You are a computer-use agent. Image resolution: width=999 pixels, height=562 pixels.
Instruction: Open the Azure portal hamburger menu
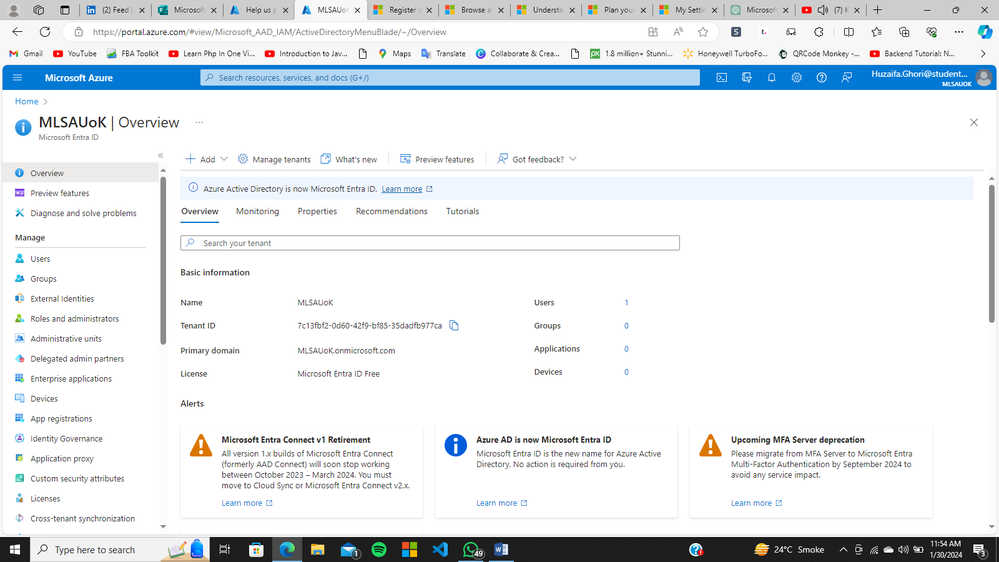coord(17,78)
